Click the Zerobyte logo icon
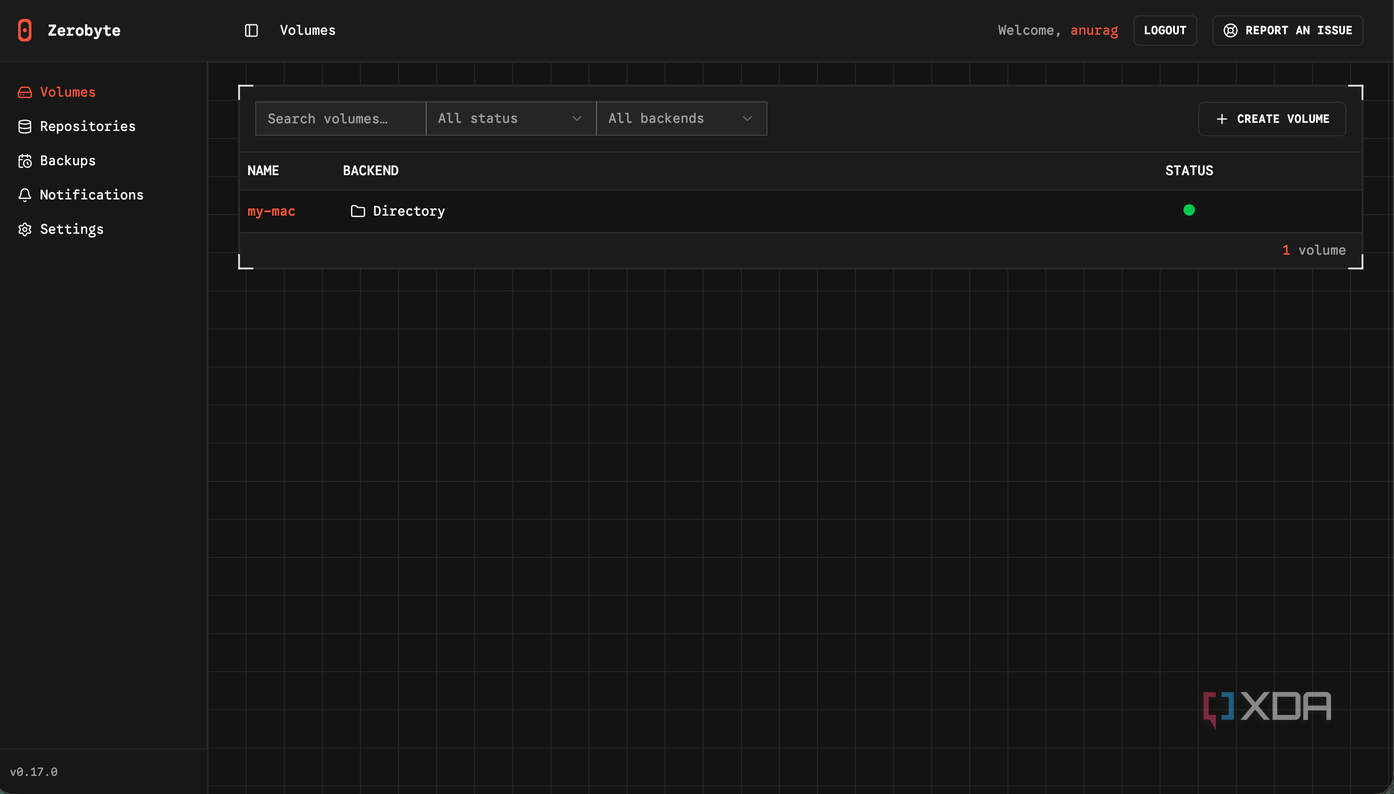 click(25, 30)
